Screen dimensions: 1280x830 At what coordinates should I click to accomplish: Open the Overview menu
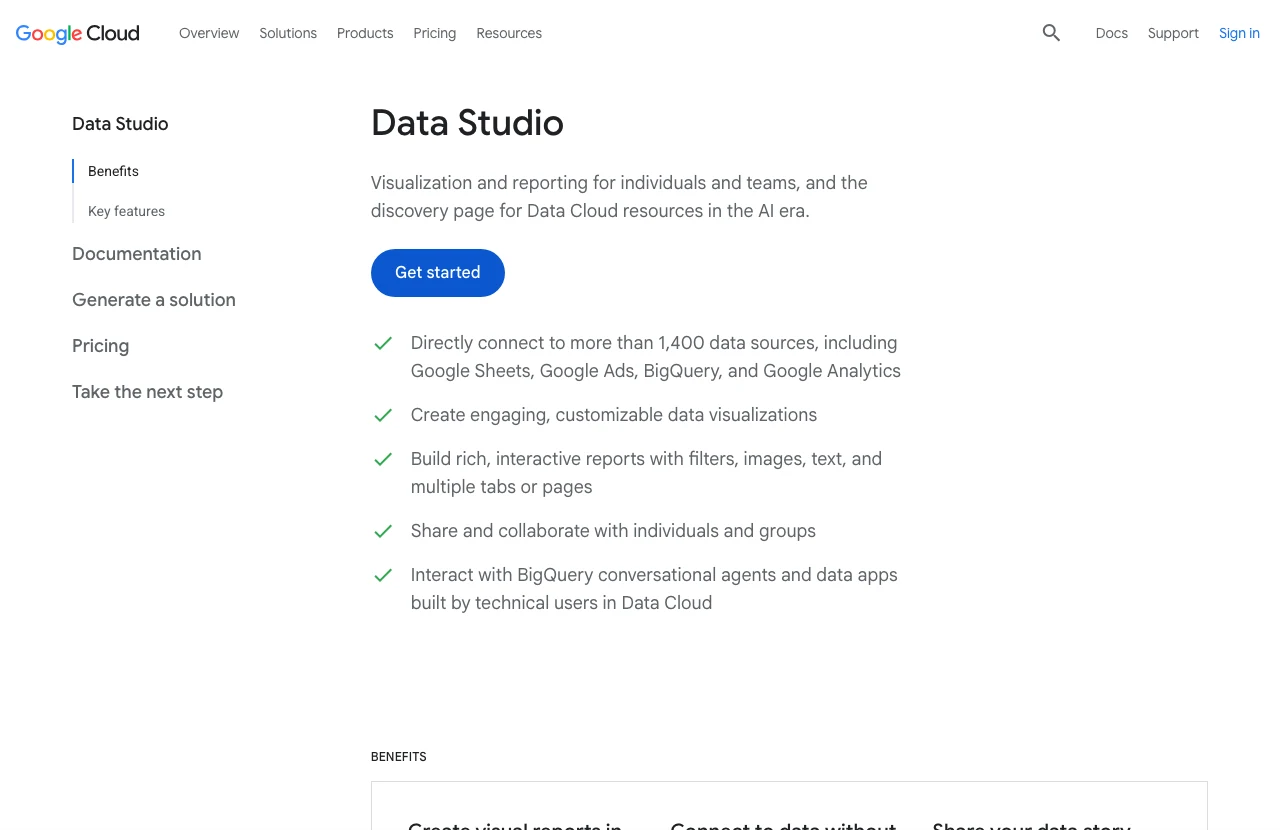coord(209,33)
